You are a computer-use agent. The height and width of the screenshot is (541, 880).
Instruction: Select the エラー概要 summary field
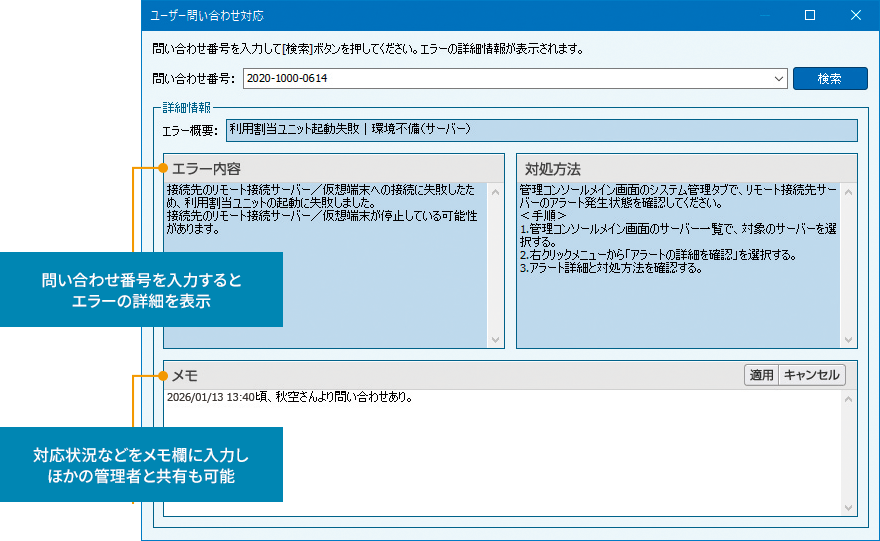coord(541,130)
